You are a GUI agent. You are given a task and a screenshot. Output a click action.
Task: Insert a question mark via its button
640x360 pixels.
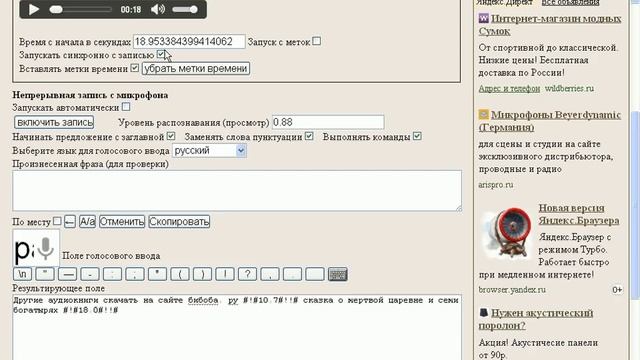pyautogui.click(x=247, y=274)
